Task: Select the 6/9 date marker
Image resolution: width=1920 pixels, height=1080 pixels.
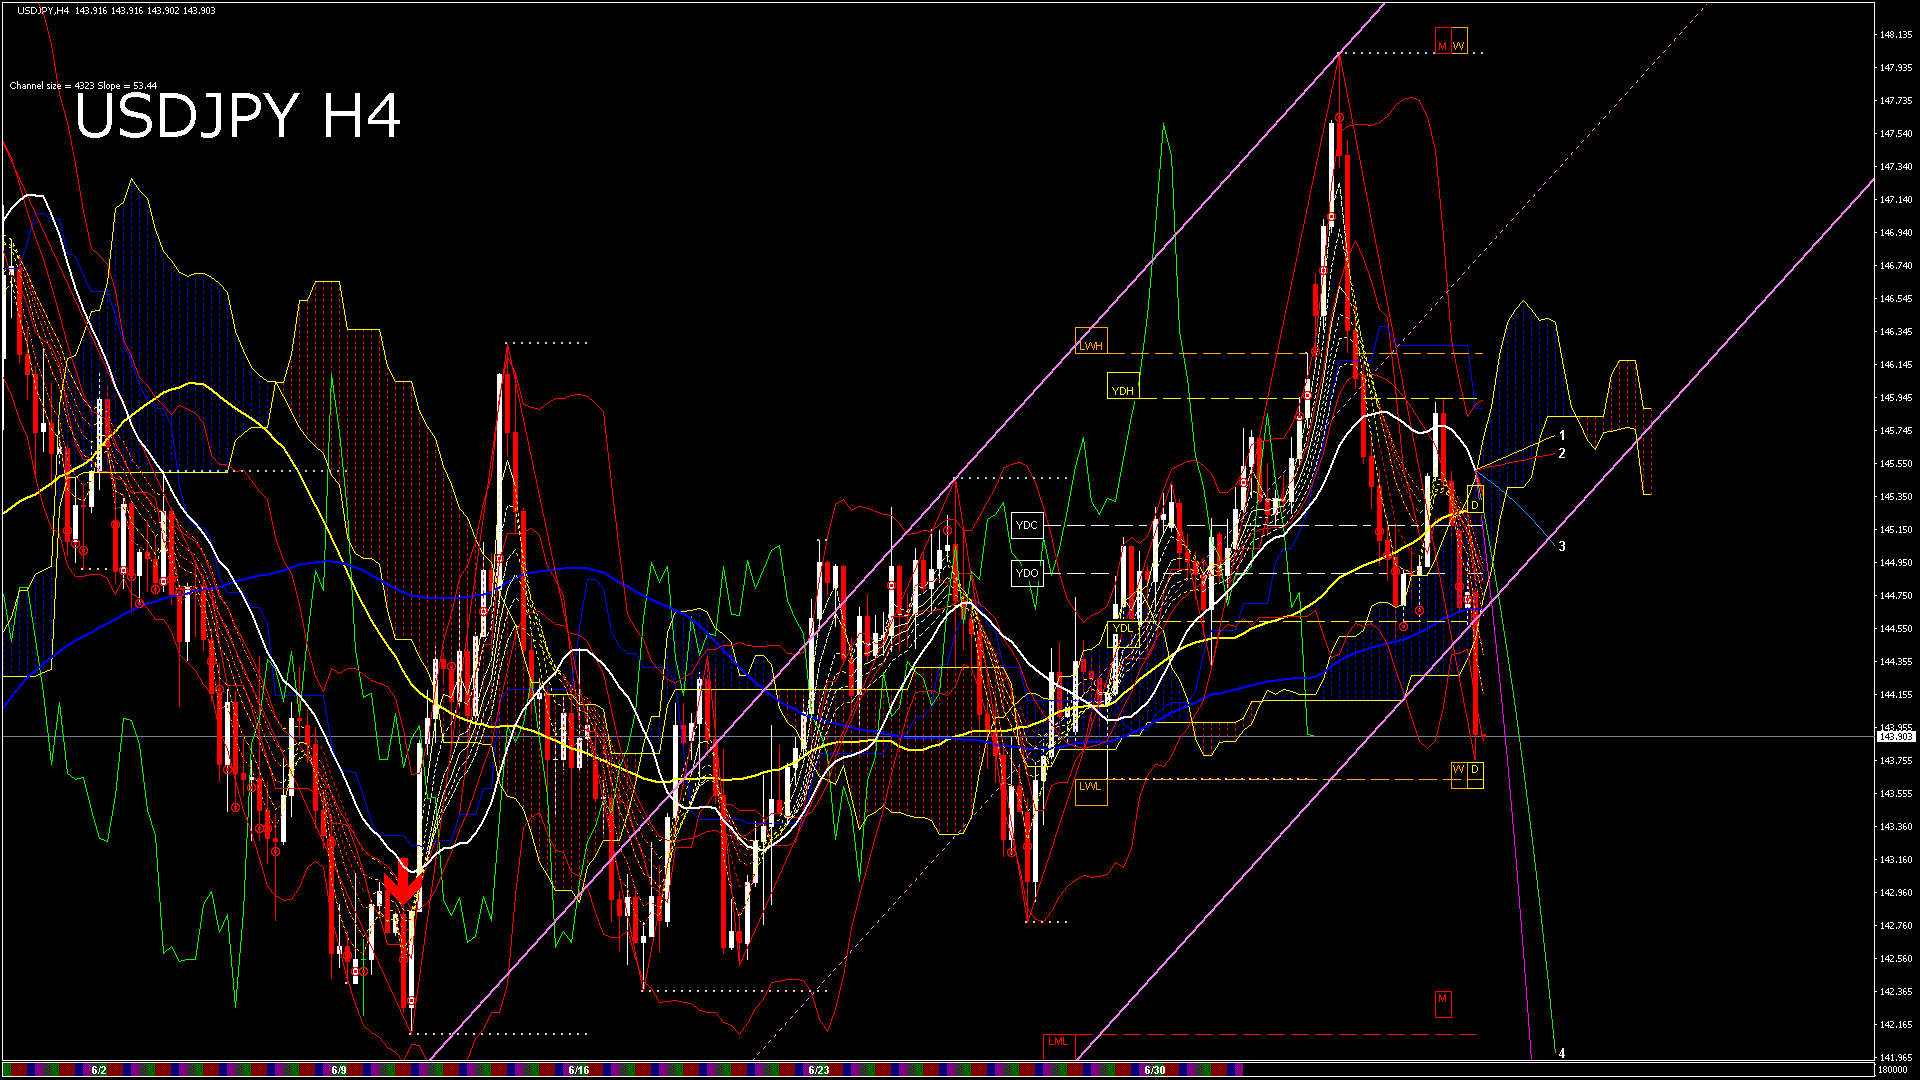Action: coord(339,1070)
